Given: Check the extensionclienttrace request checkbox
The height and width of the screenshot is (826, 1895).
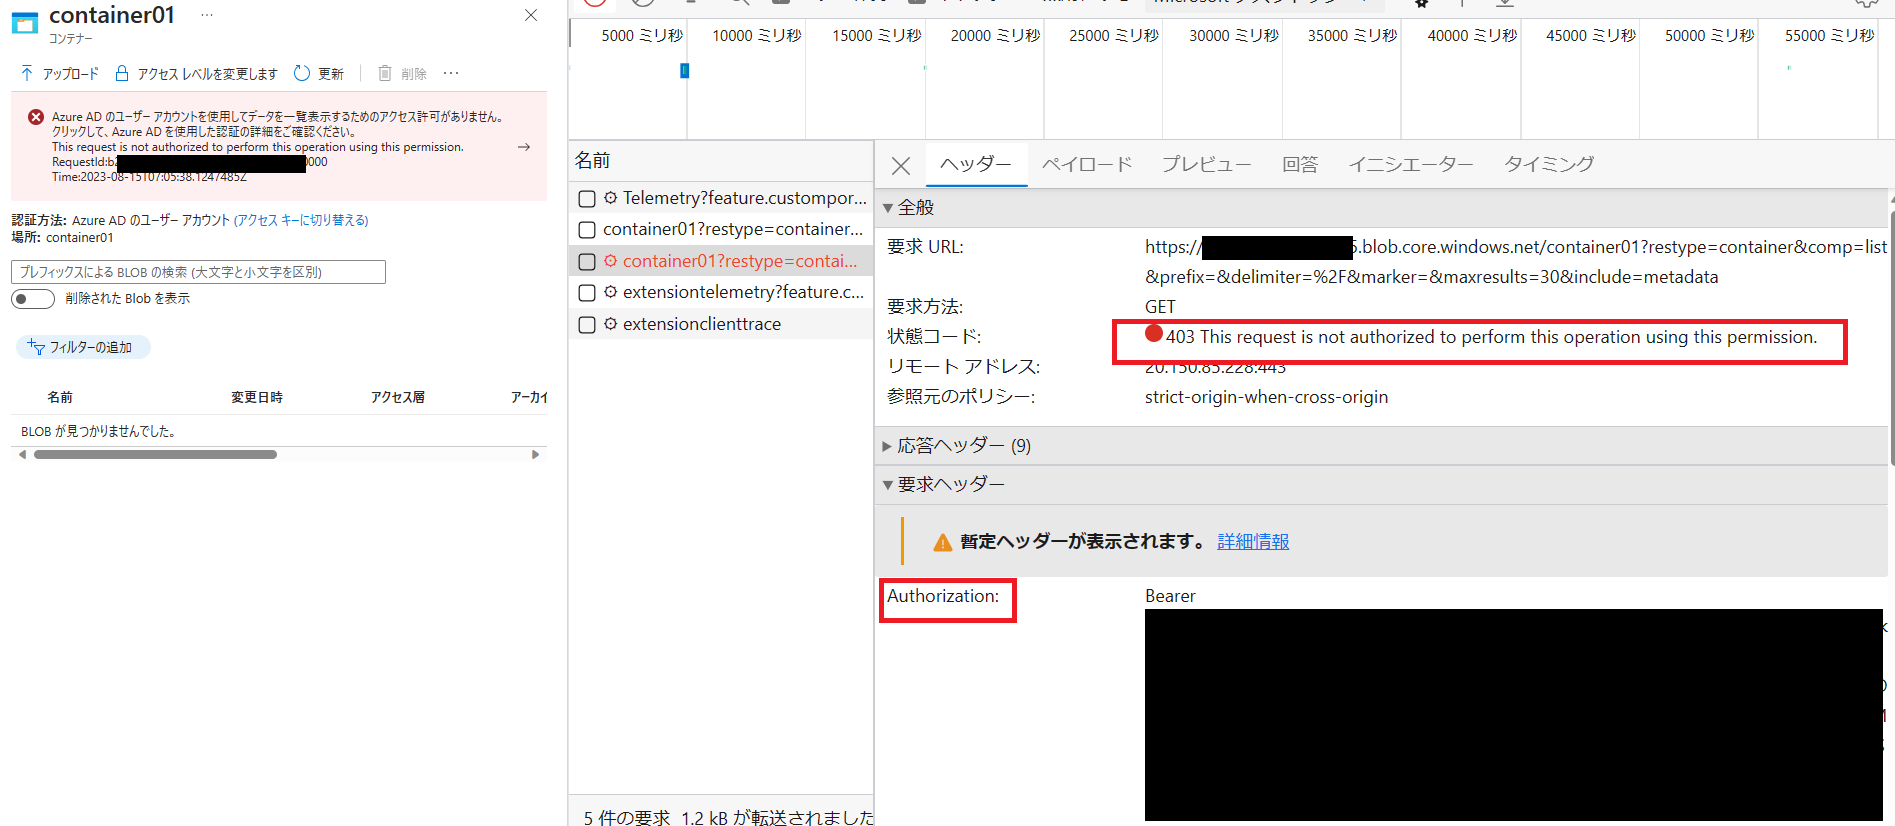Looking at the screenshot, I should (587, 325).
